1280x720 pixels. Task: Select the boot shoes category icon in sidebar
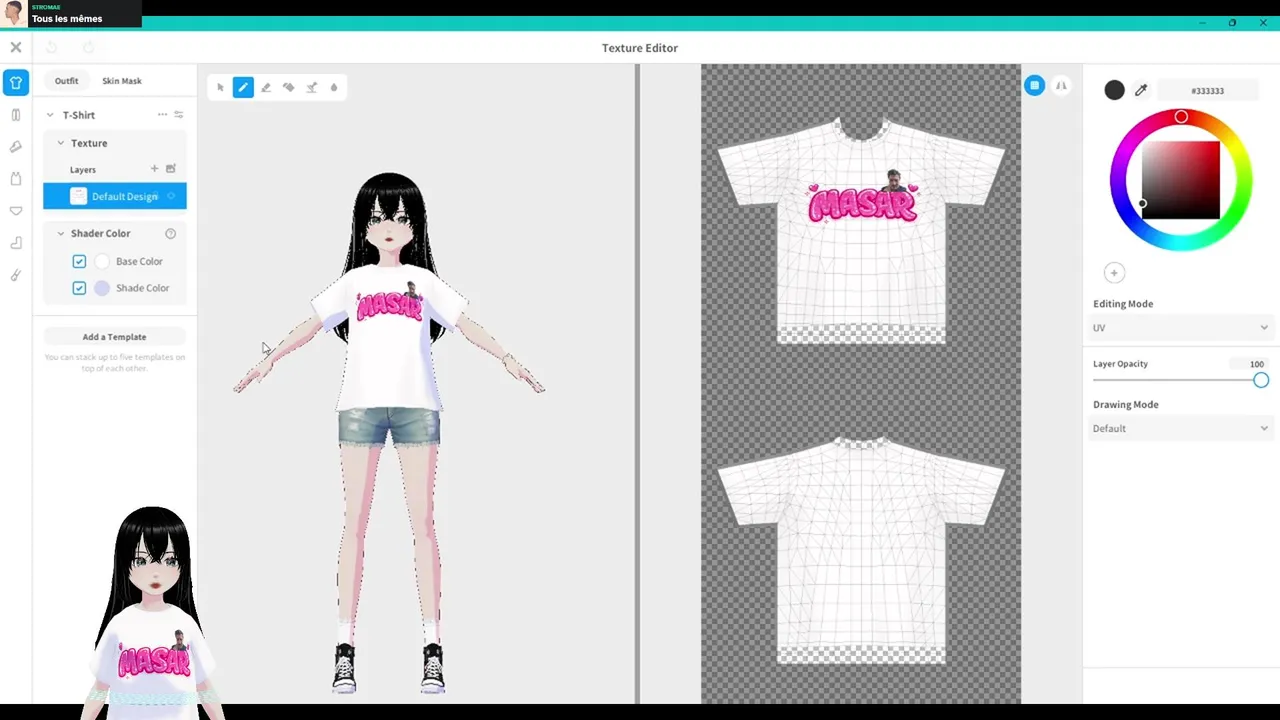(16, 243)
